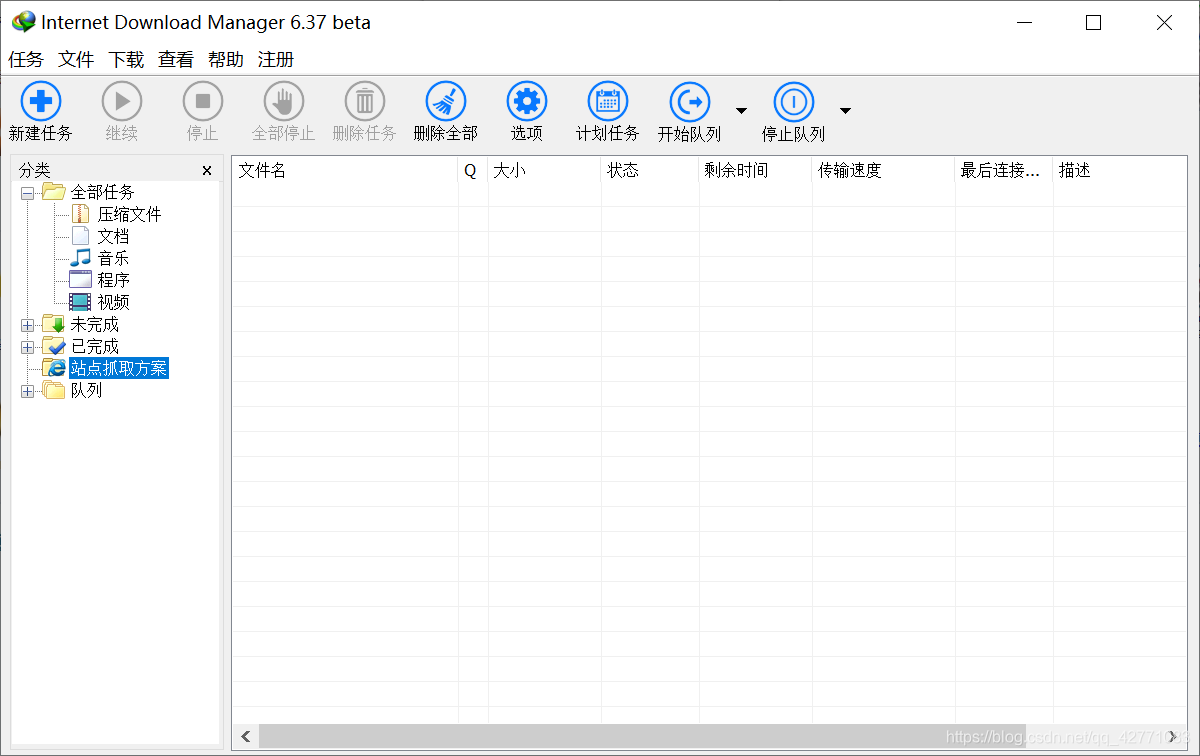This screenshot has width=1200, height=756.
Task: Select 程序 category label
Action: [x=113, y=280]
